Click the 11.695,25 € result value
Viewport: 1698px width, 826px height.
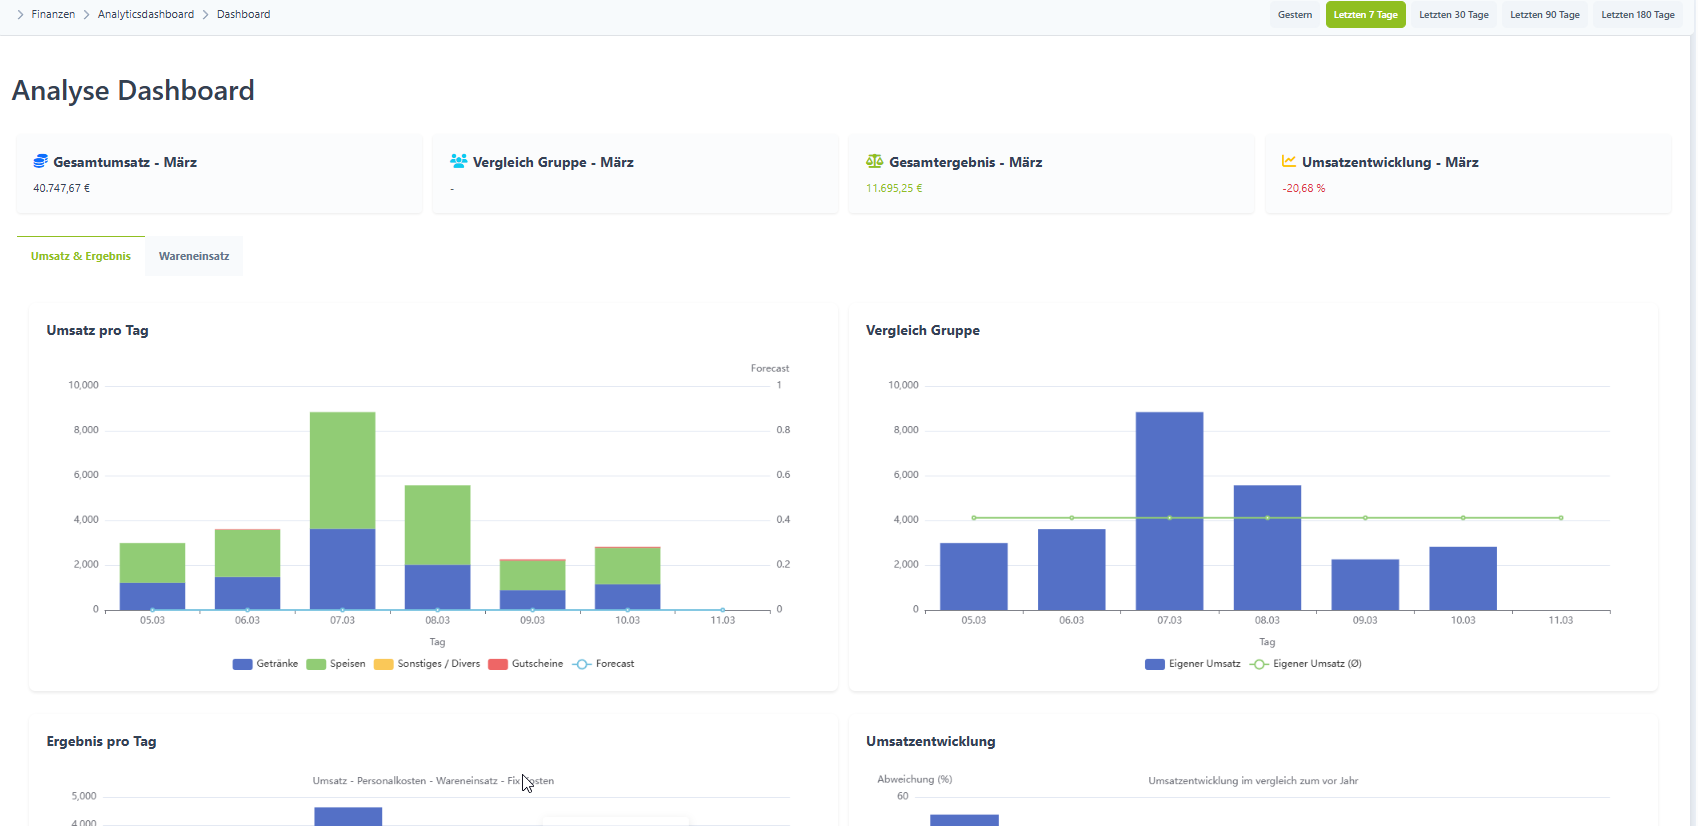pyautogui.click(x=894, y=188)
